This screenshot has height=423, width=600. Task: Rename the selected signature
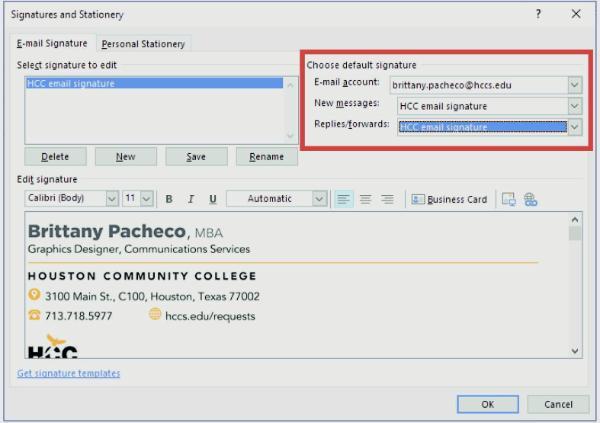click(x=267, y=157)
